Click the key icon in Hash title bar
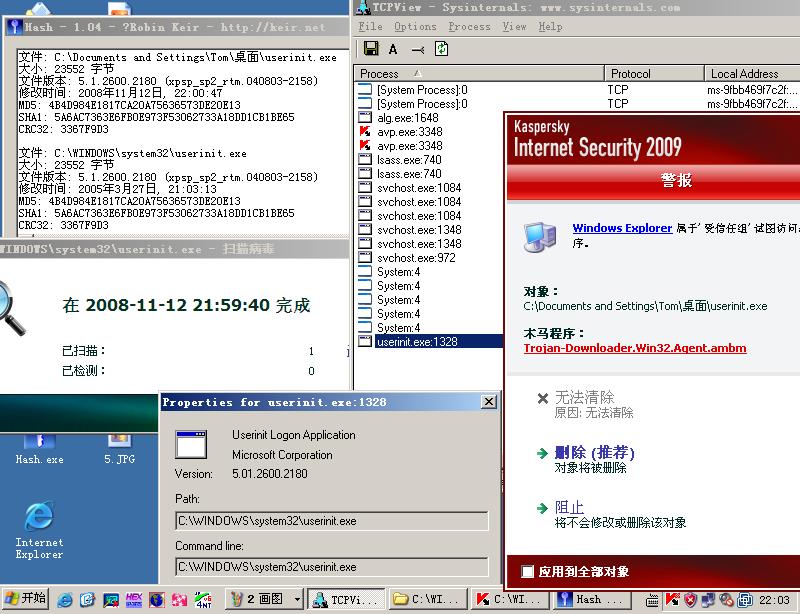800x614 pixels. [x=14, y=27]
